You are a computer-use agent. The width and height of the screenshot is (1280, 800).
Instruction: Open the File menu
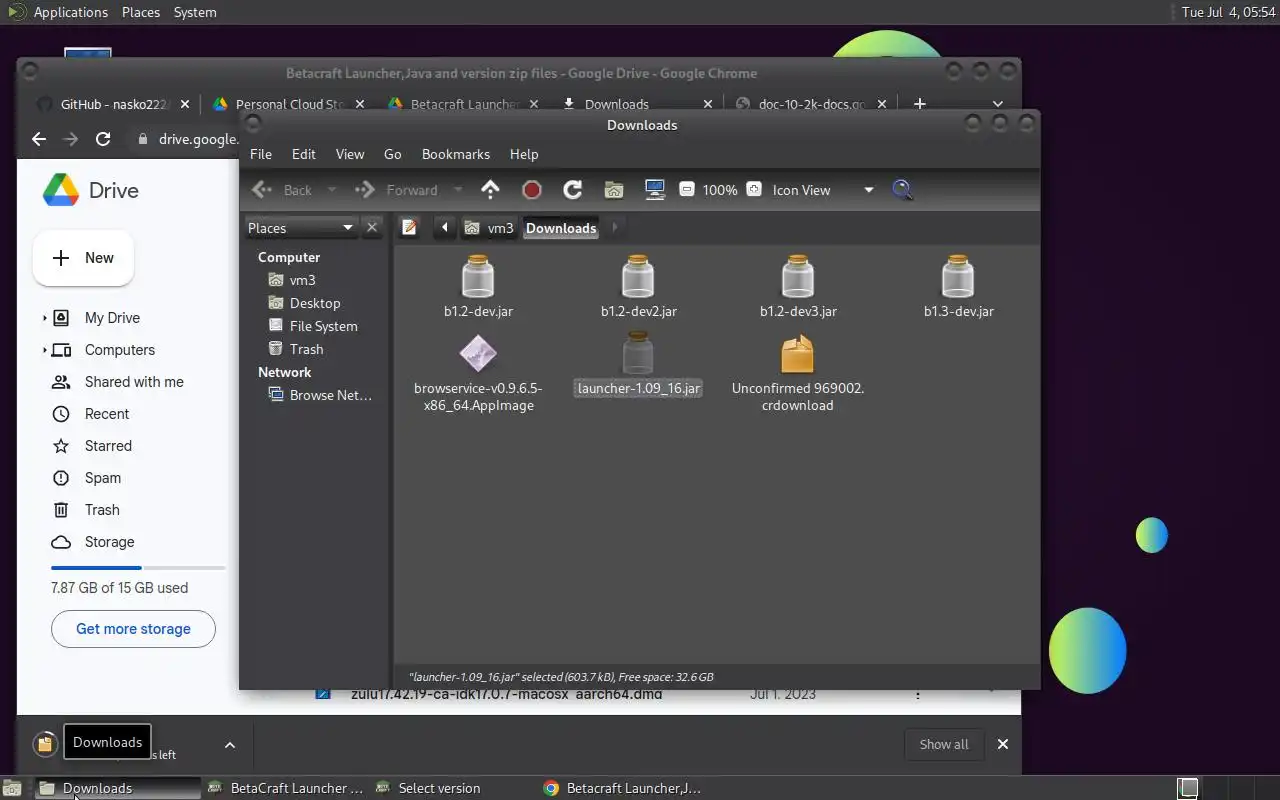261,154
